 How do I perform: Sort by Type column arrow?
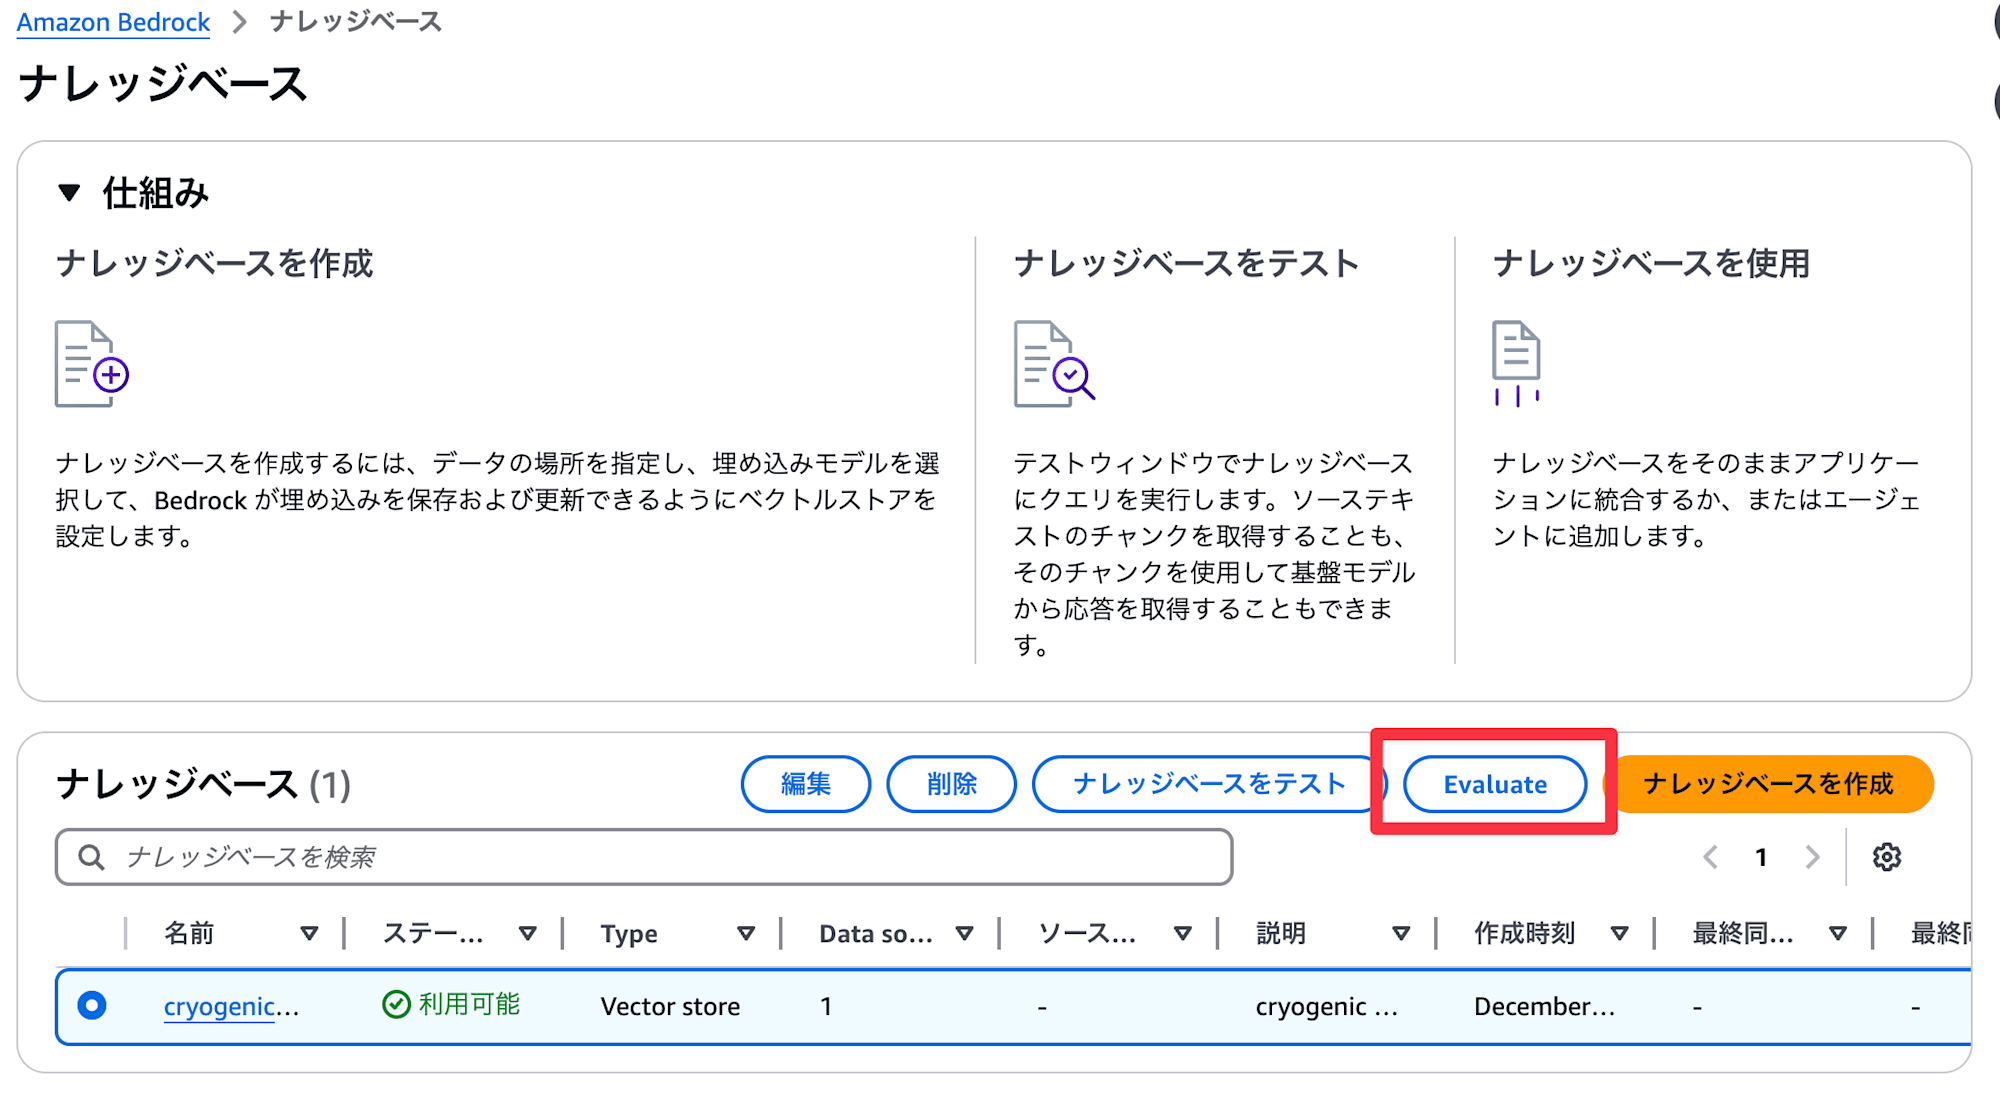tap(746, 933)
